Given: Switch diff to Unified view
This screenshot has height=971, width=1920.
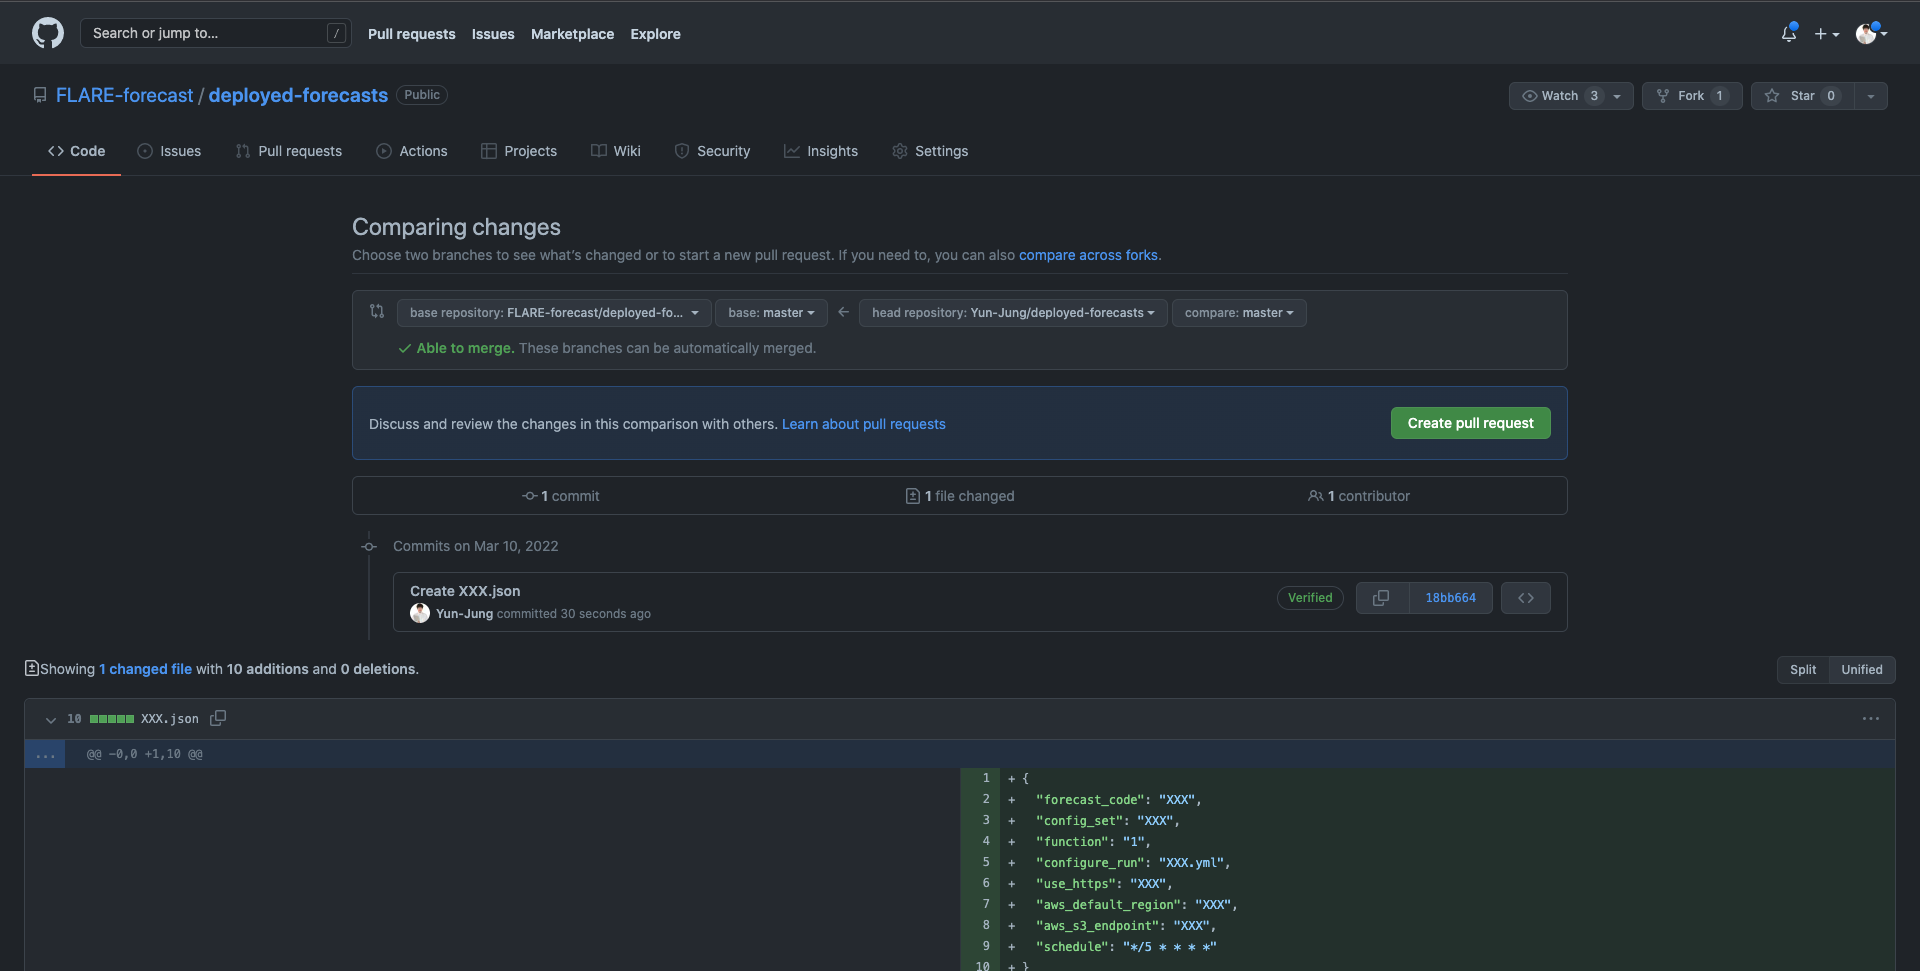Looking at the screenshot, I should pos(1862,670).
